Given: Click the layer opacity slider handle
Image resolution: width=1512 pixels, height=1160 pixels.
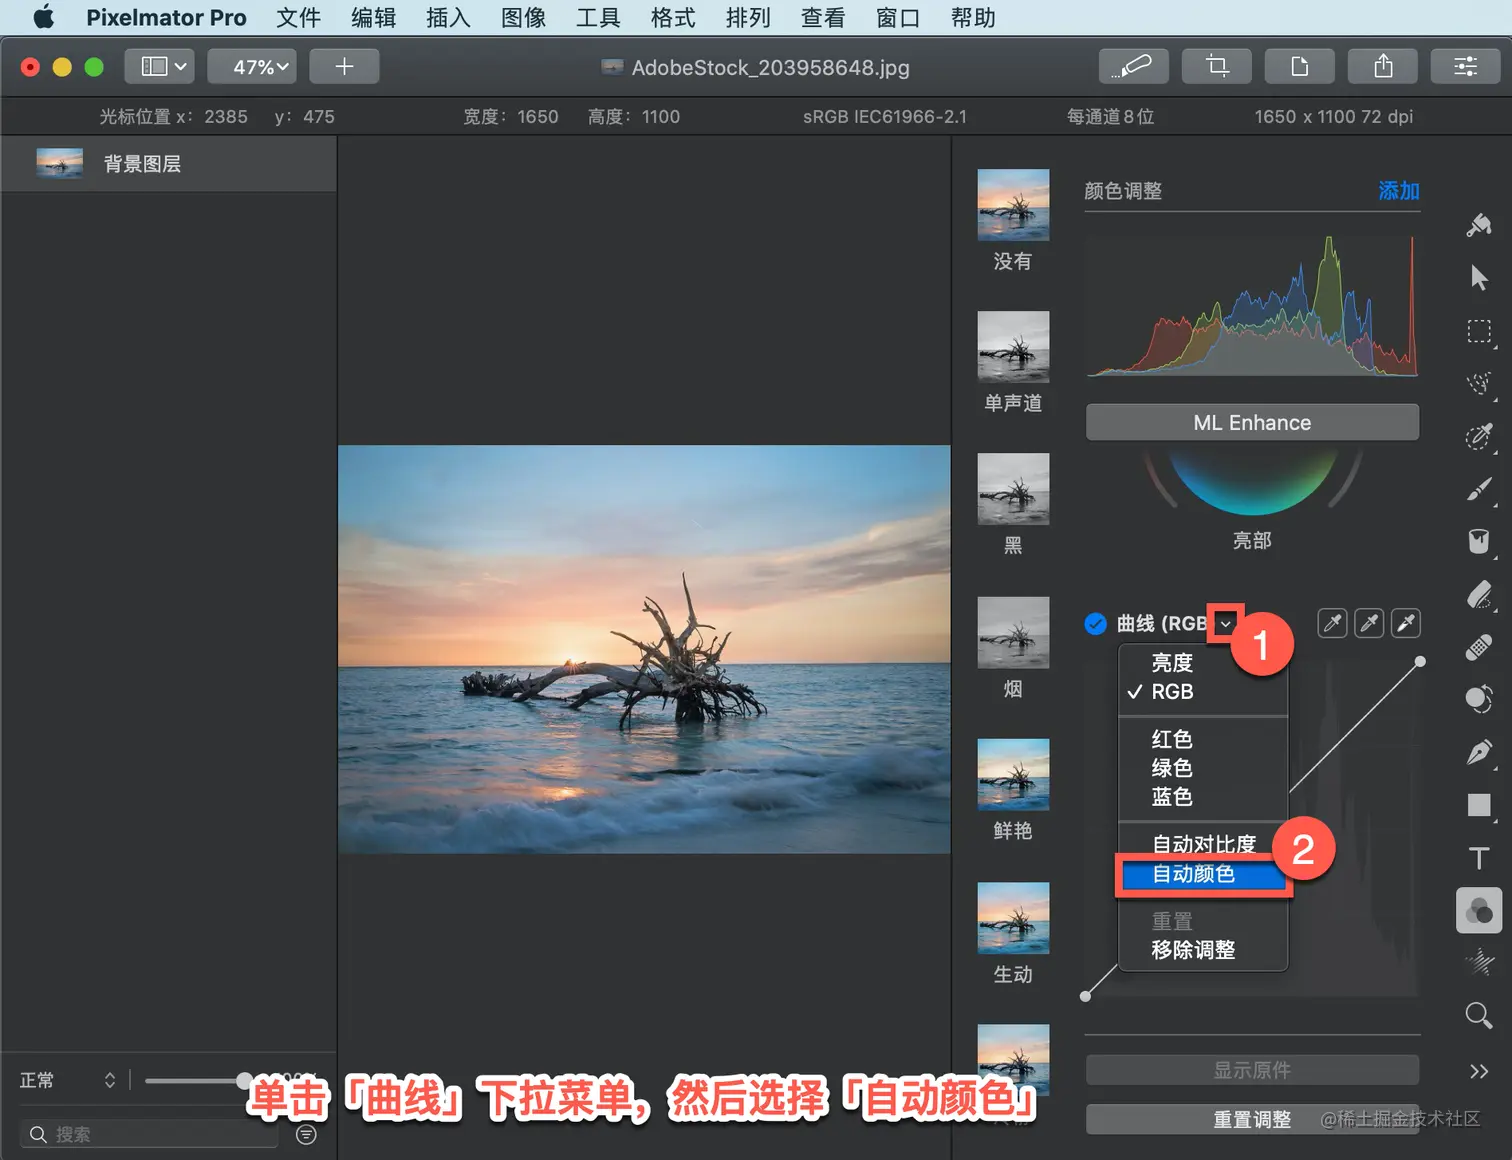Looking at the screenshot, I should coord(244,1080).
